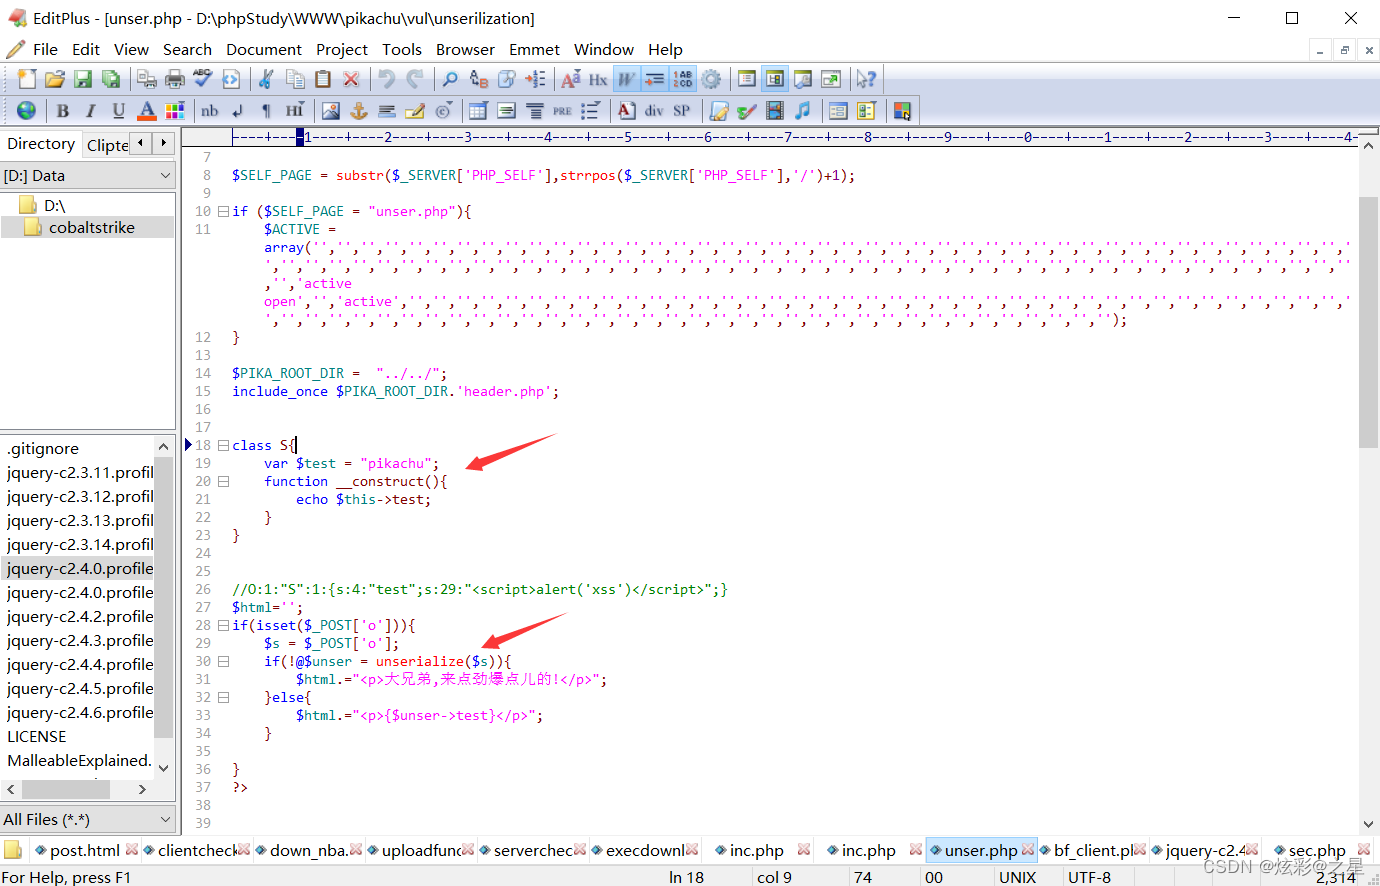Click the music note sound icon

click(803, 111)
